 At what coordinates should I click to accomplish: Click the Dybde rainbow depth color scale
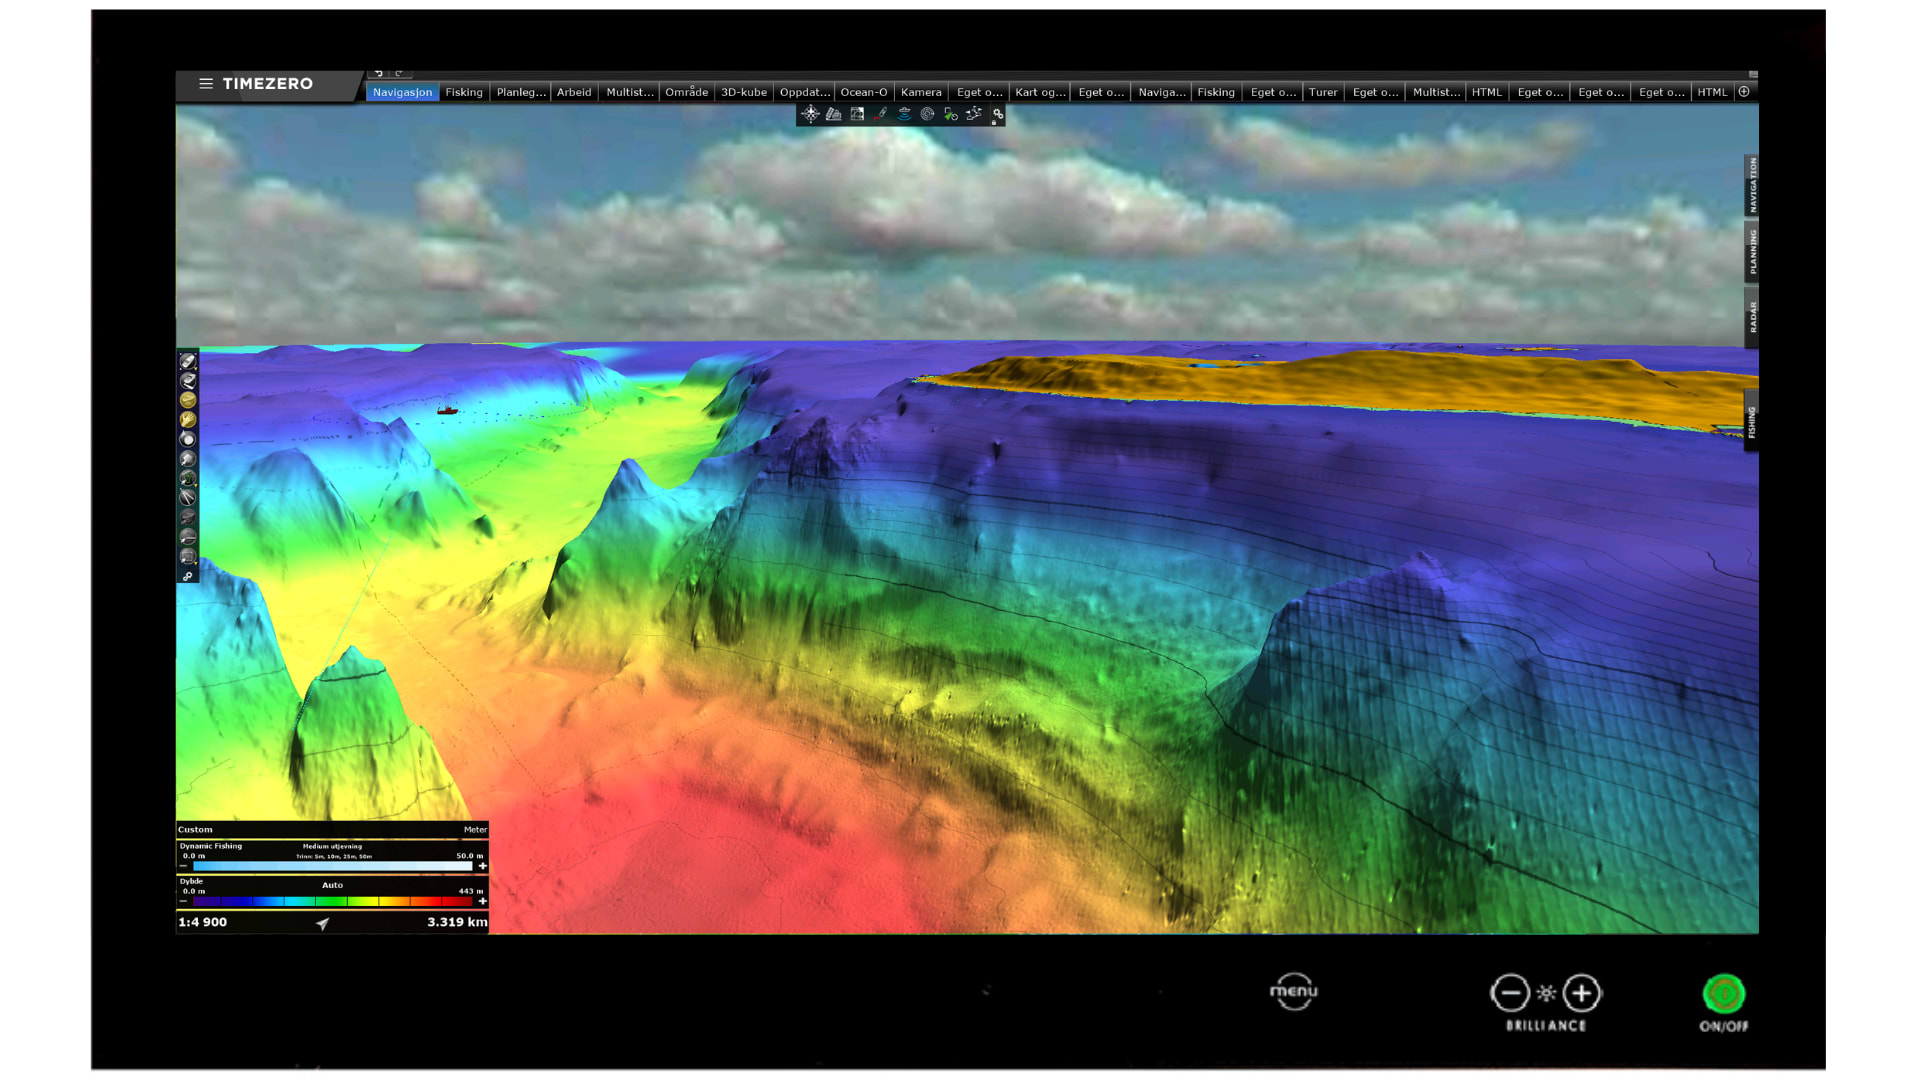pyautogui.click(x=332, y=901)
